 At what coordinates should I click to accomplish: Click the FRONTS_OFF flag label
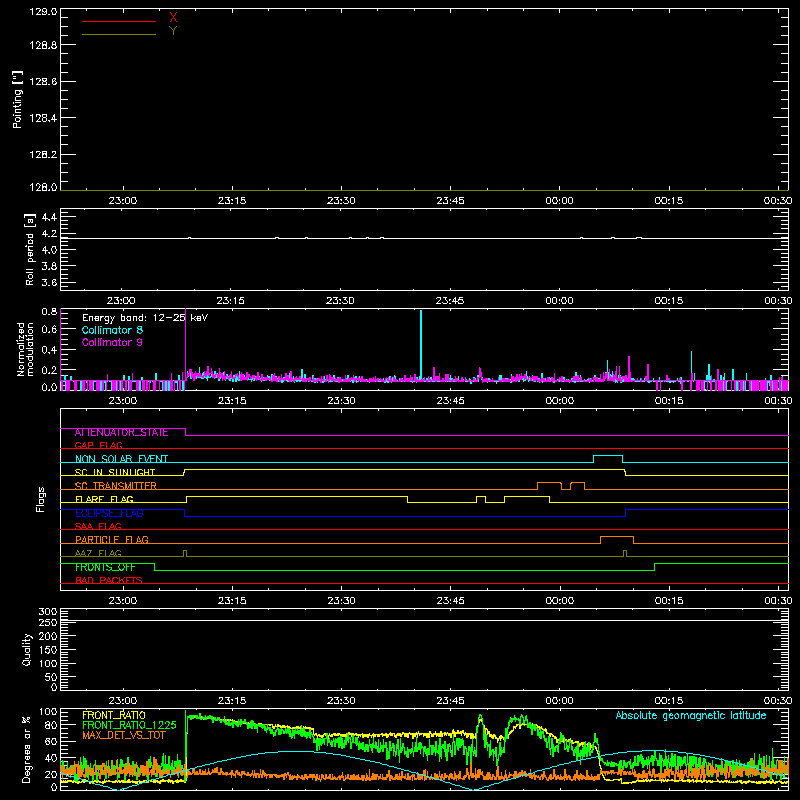point(105,567)
